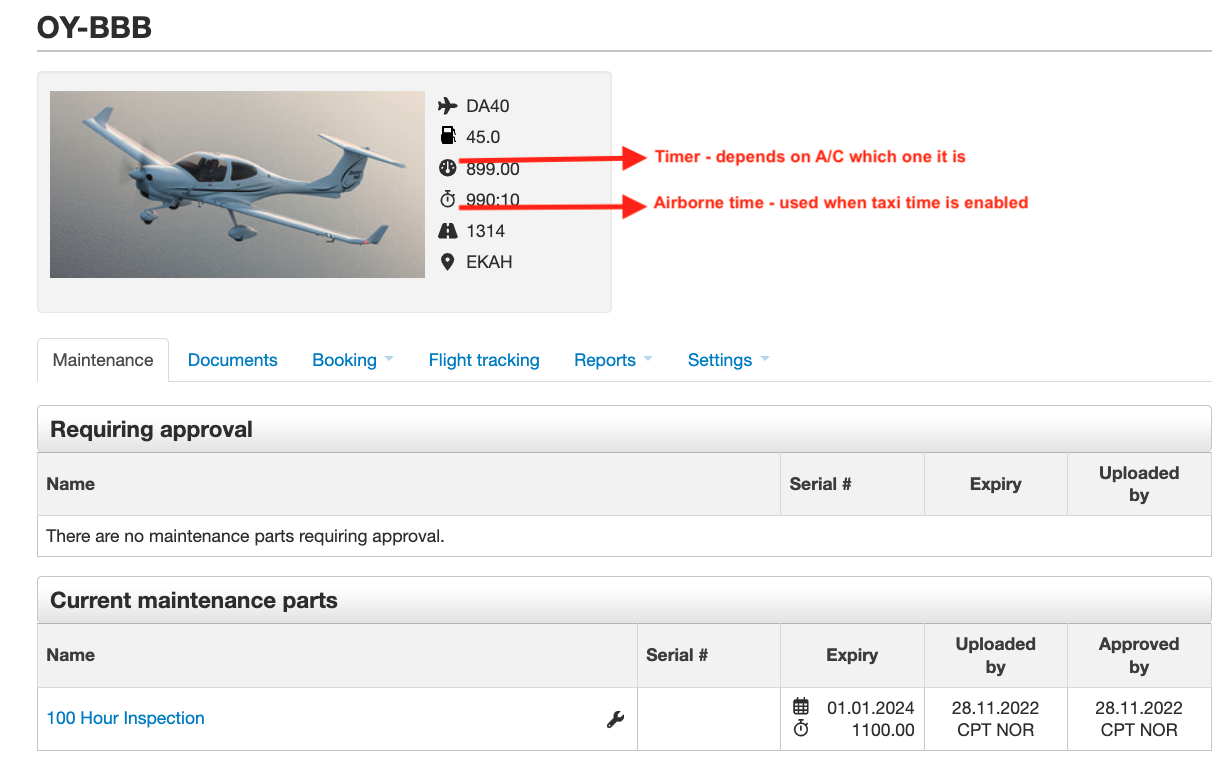The image size is (1231, 765).
Task: Open the Flight tracking tab
Action: 484,359
